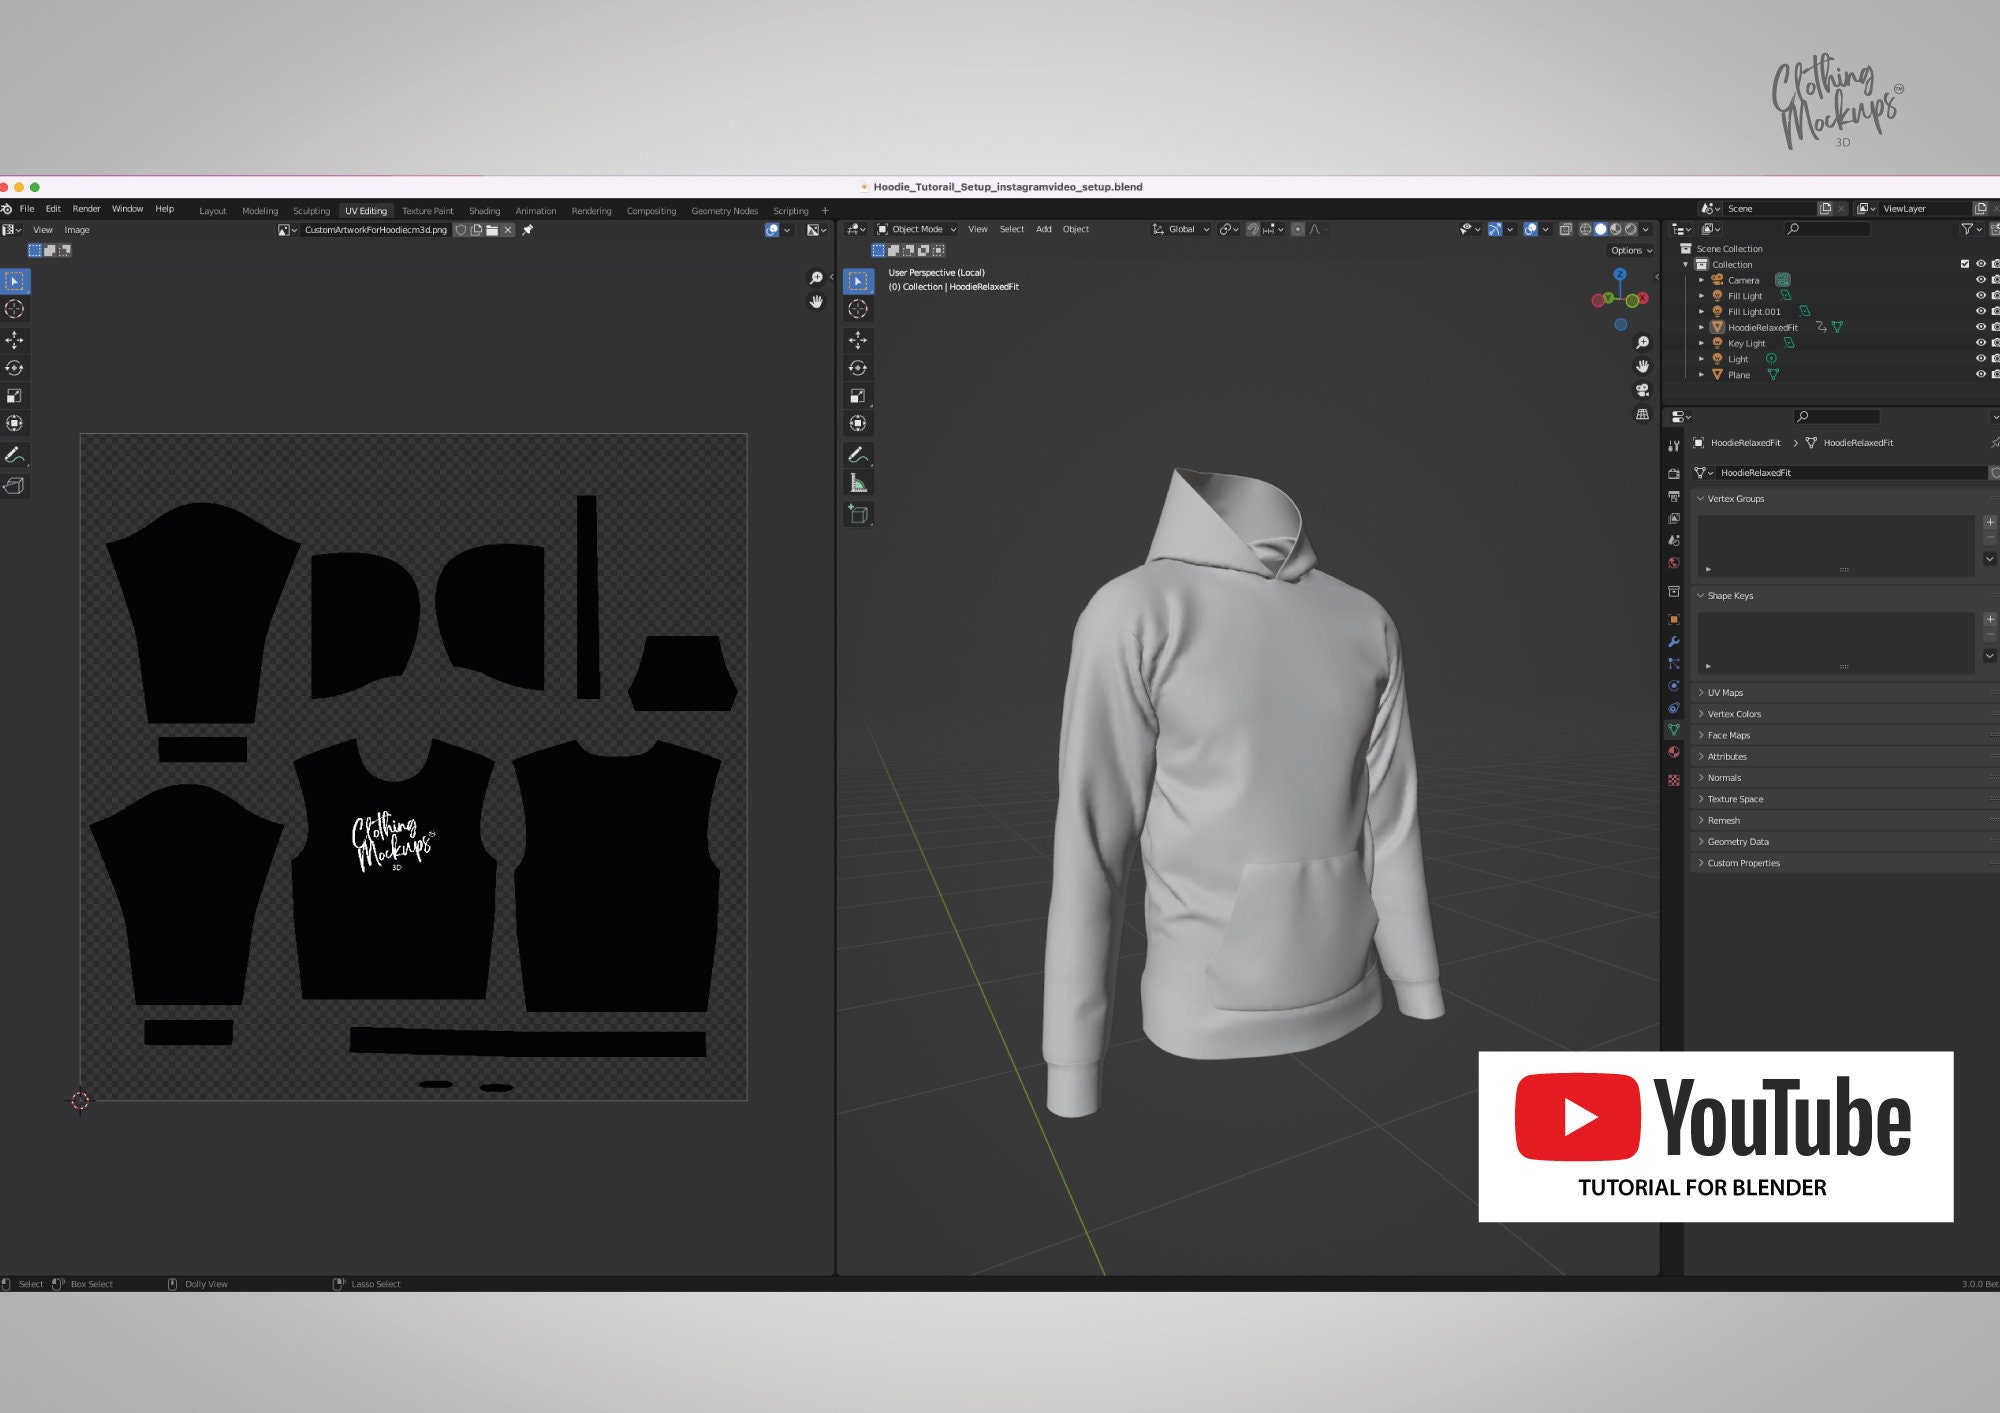Open the Render Properties tab
The height and width of the screenshot is (1413, 2000).
click(x=1675, y=474)
